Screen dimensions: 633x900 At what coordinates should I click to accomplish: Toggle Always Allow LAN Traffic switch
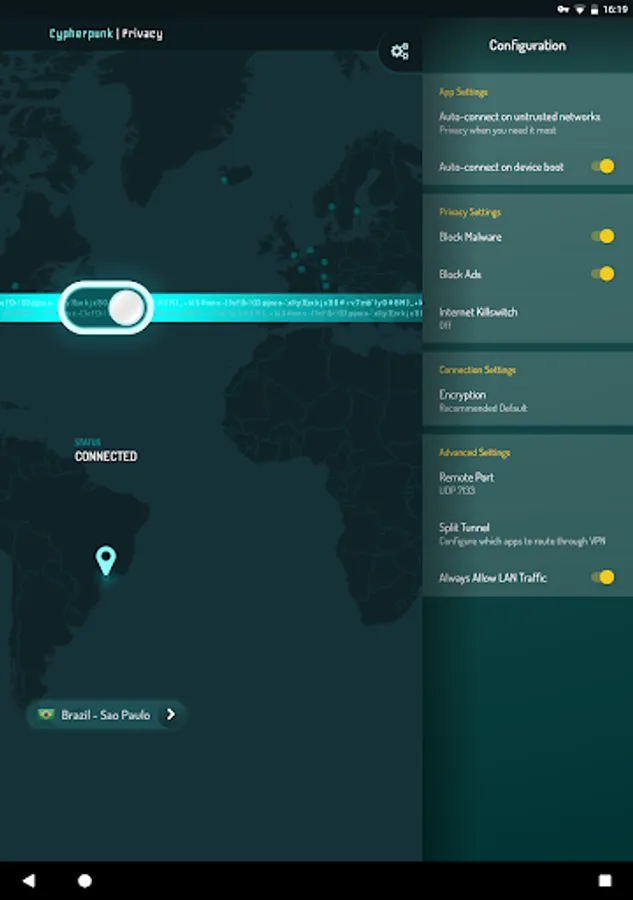[603, 577]
